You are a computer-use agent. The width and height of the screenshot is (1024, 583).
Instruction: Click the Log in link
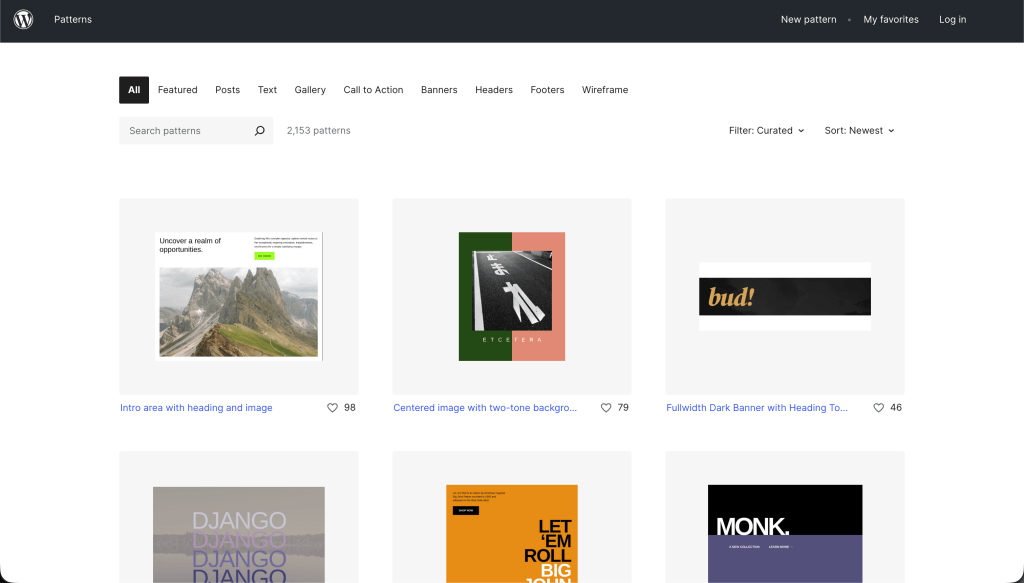click(952, 20)
